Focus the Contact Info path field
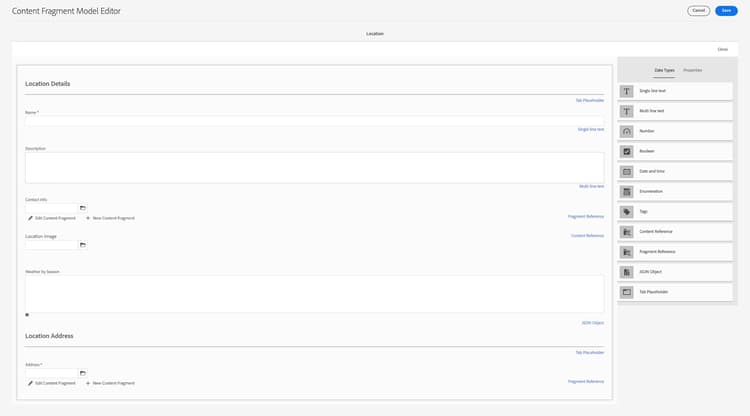This screenshot has height=416, width=750. point(52,208)
